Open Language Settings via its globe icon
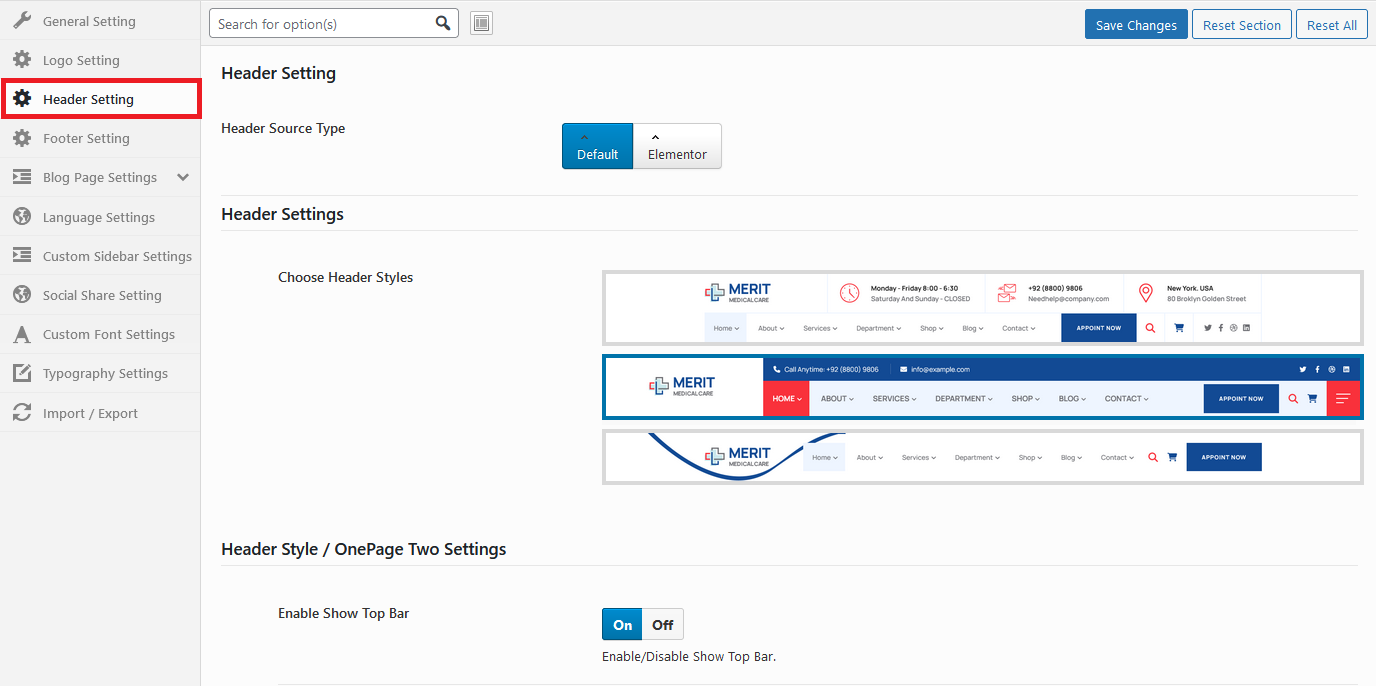 tap(23, 217)
